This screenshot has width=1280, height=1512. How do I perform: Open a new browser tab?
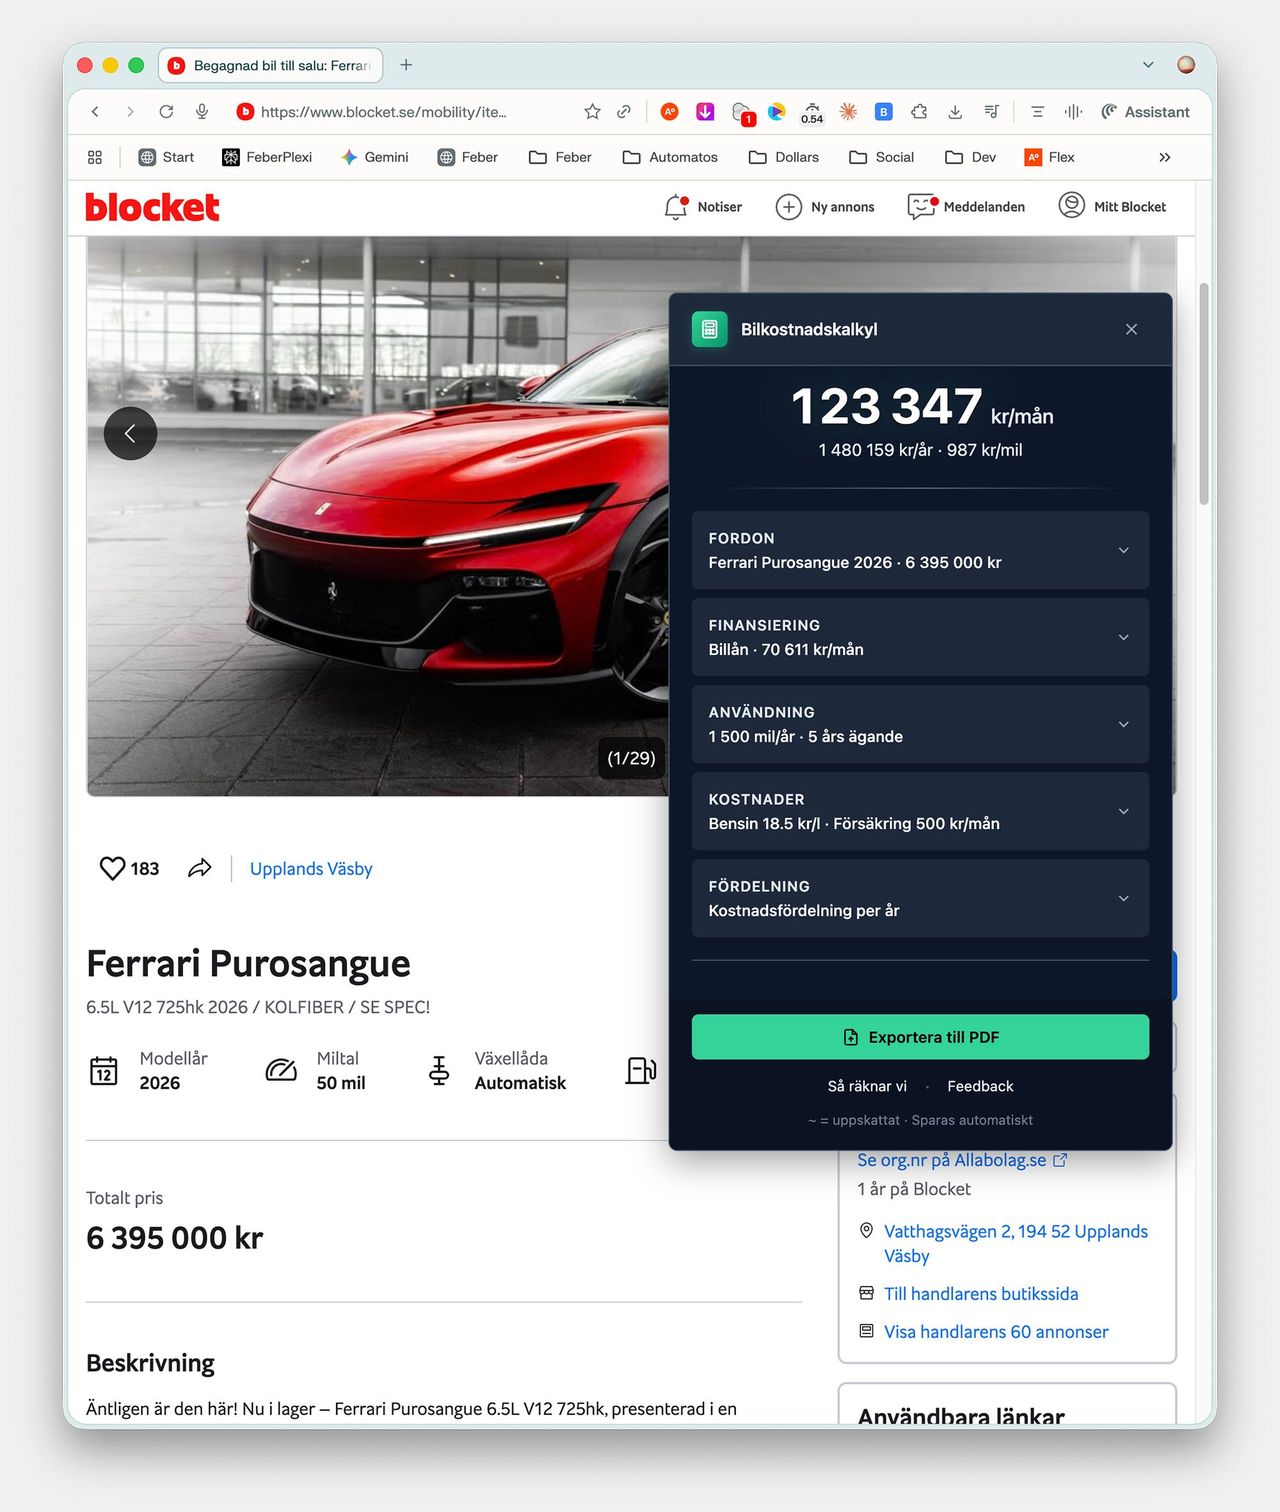point(406,65)
